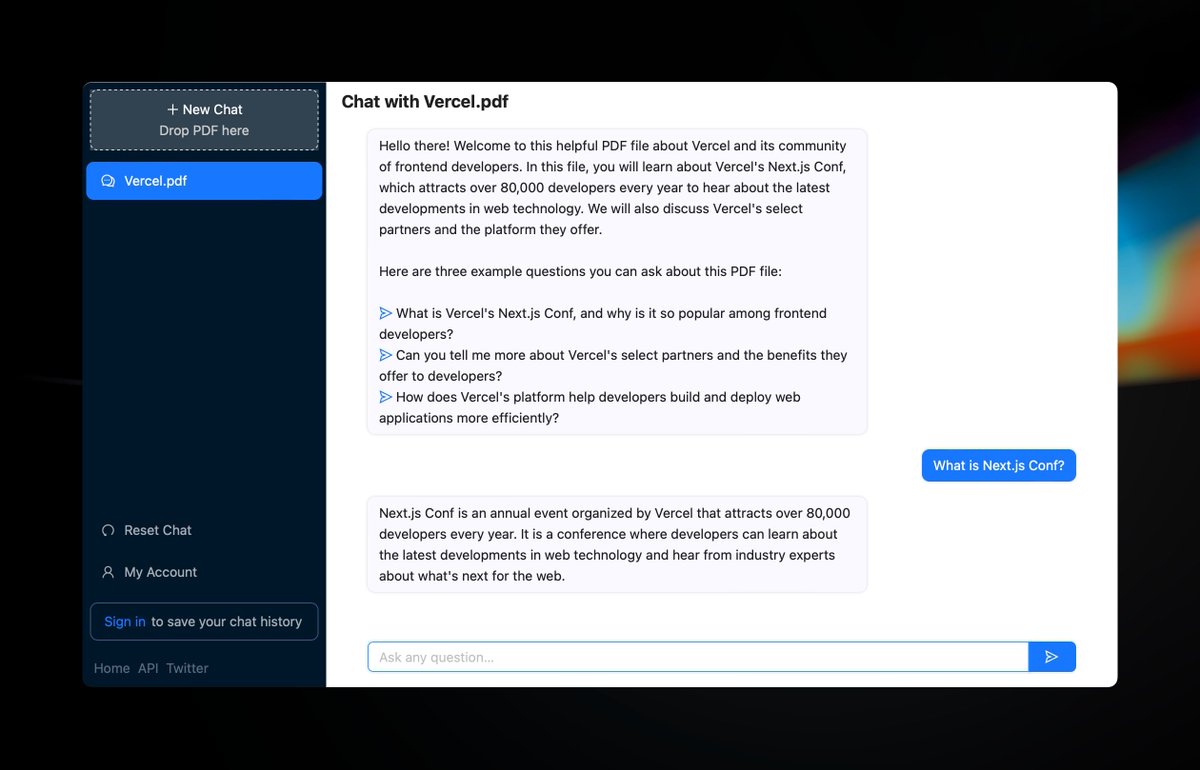Open My Account

[x=160, y=572]
